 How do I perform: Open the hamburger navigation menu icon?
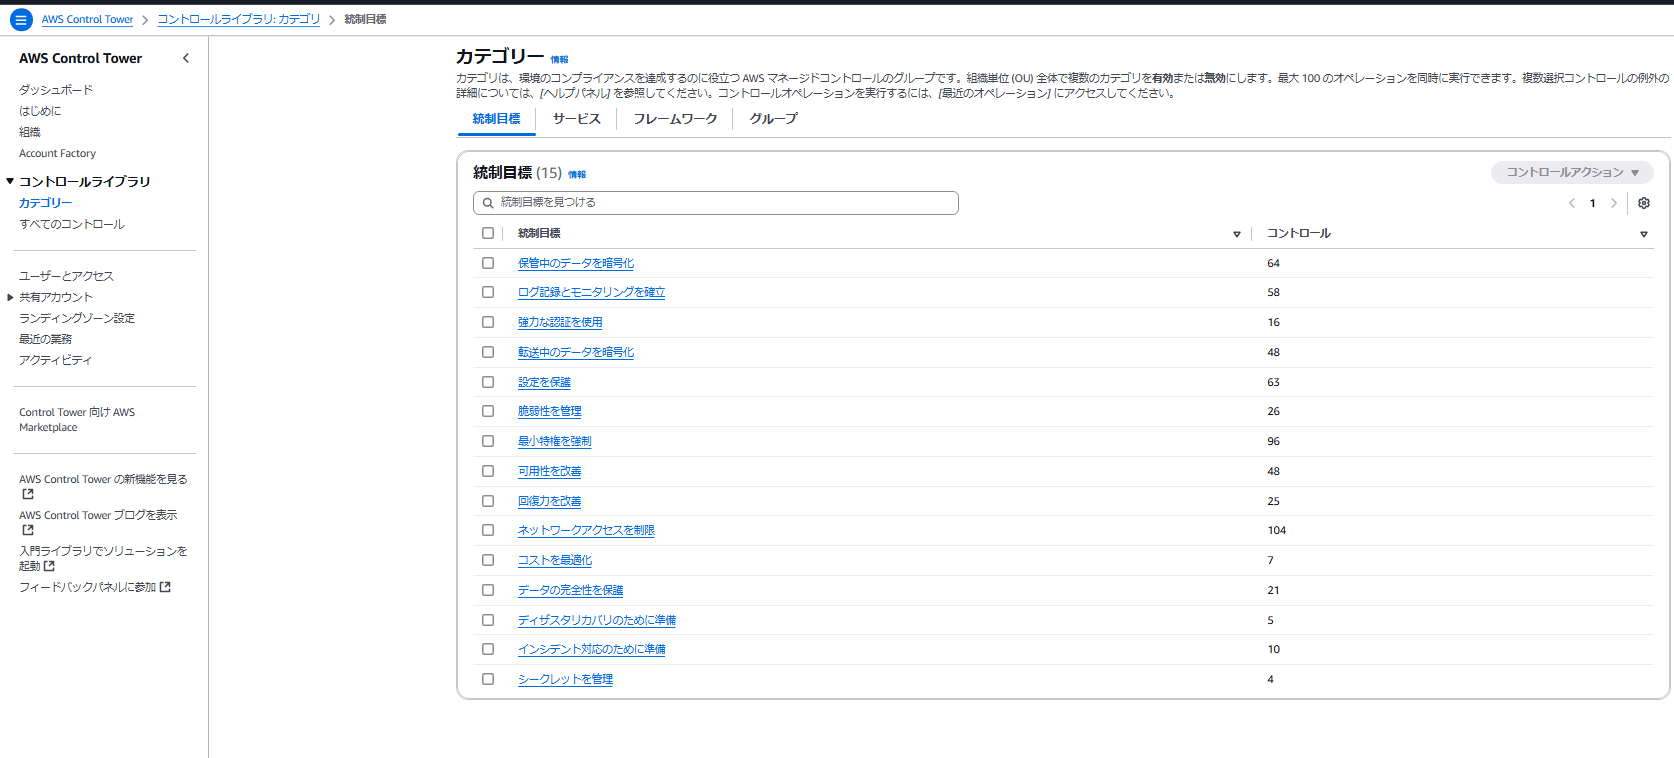(20, 20)
